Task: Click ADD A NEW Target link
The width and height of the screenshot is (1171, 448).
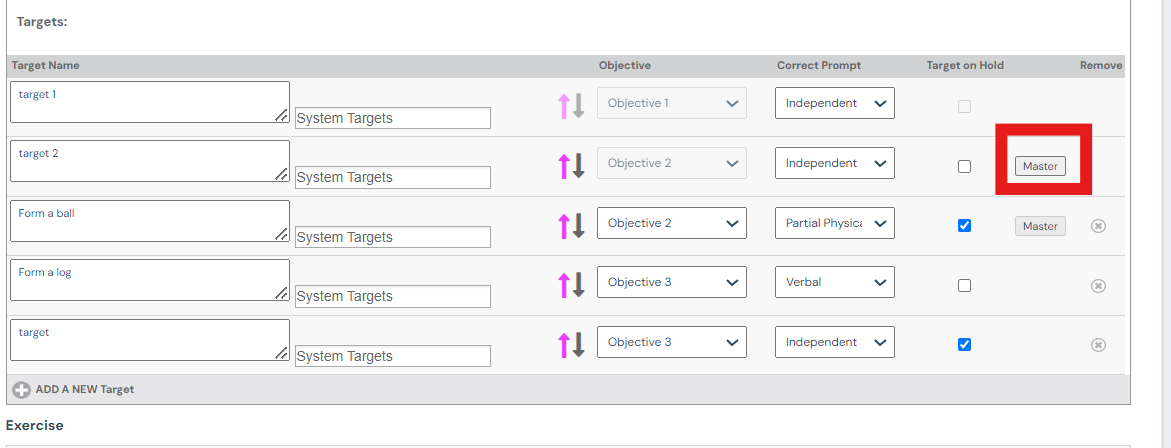Action: click(x=84, y=389)
